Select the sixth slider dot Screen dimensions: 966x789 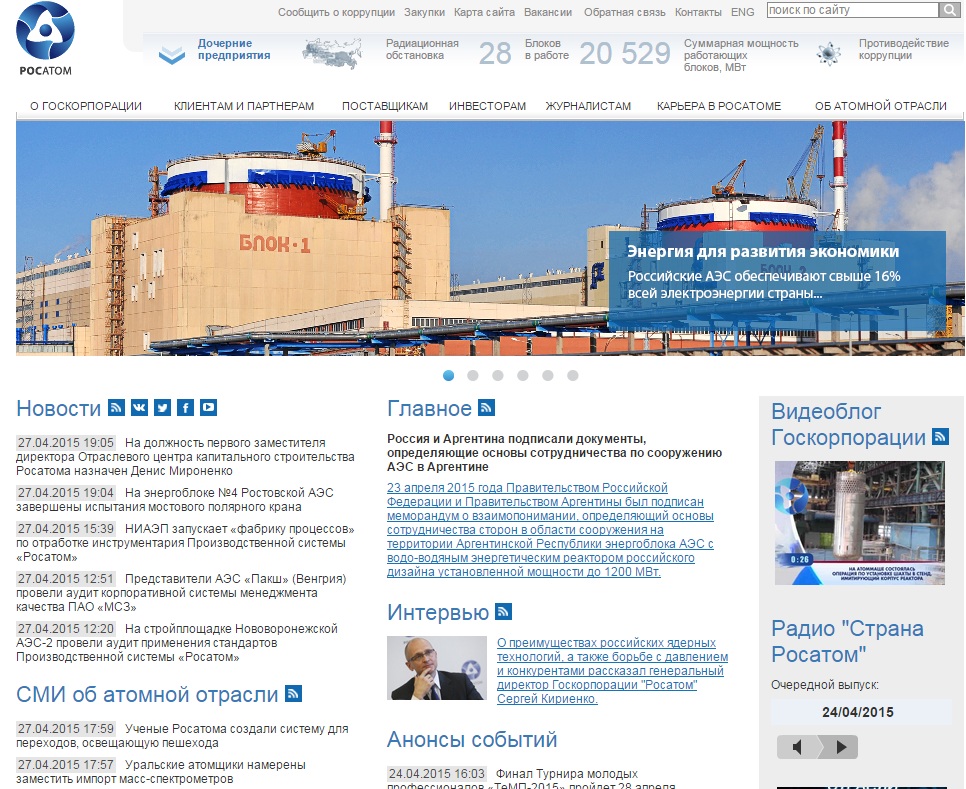click(572, 376)
